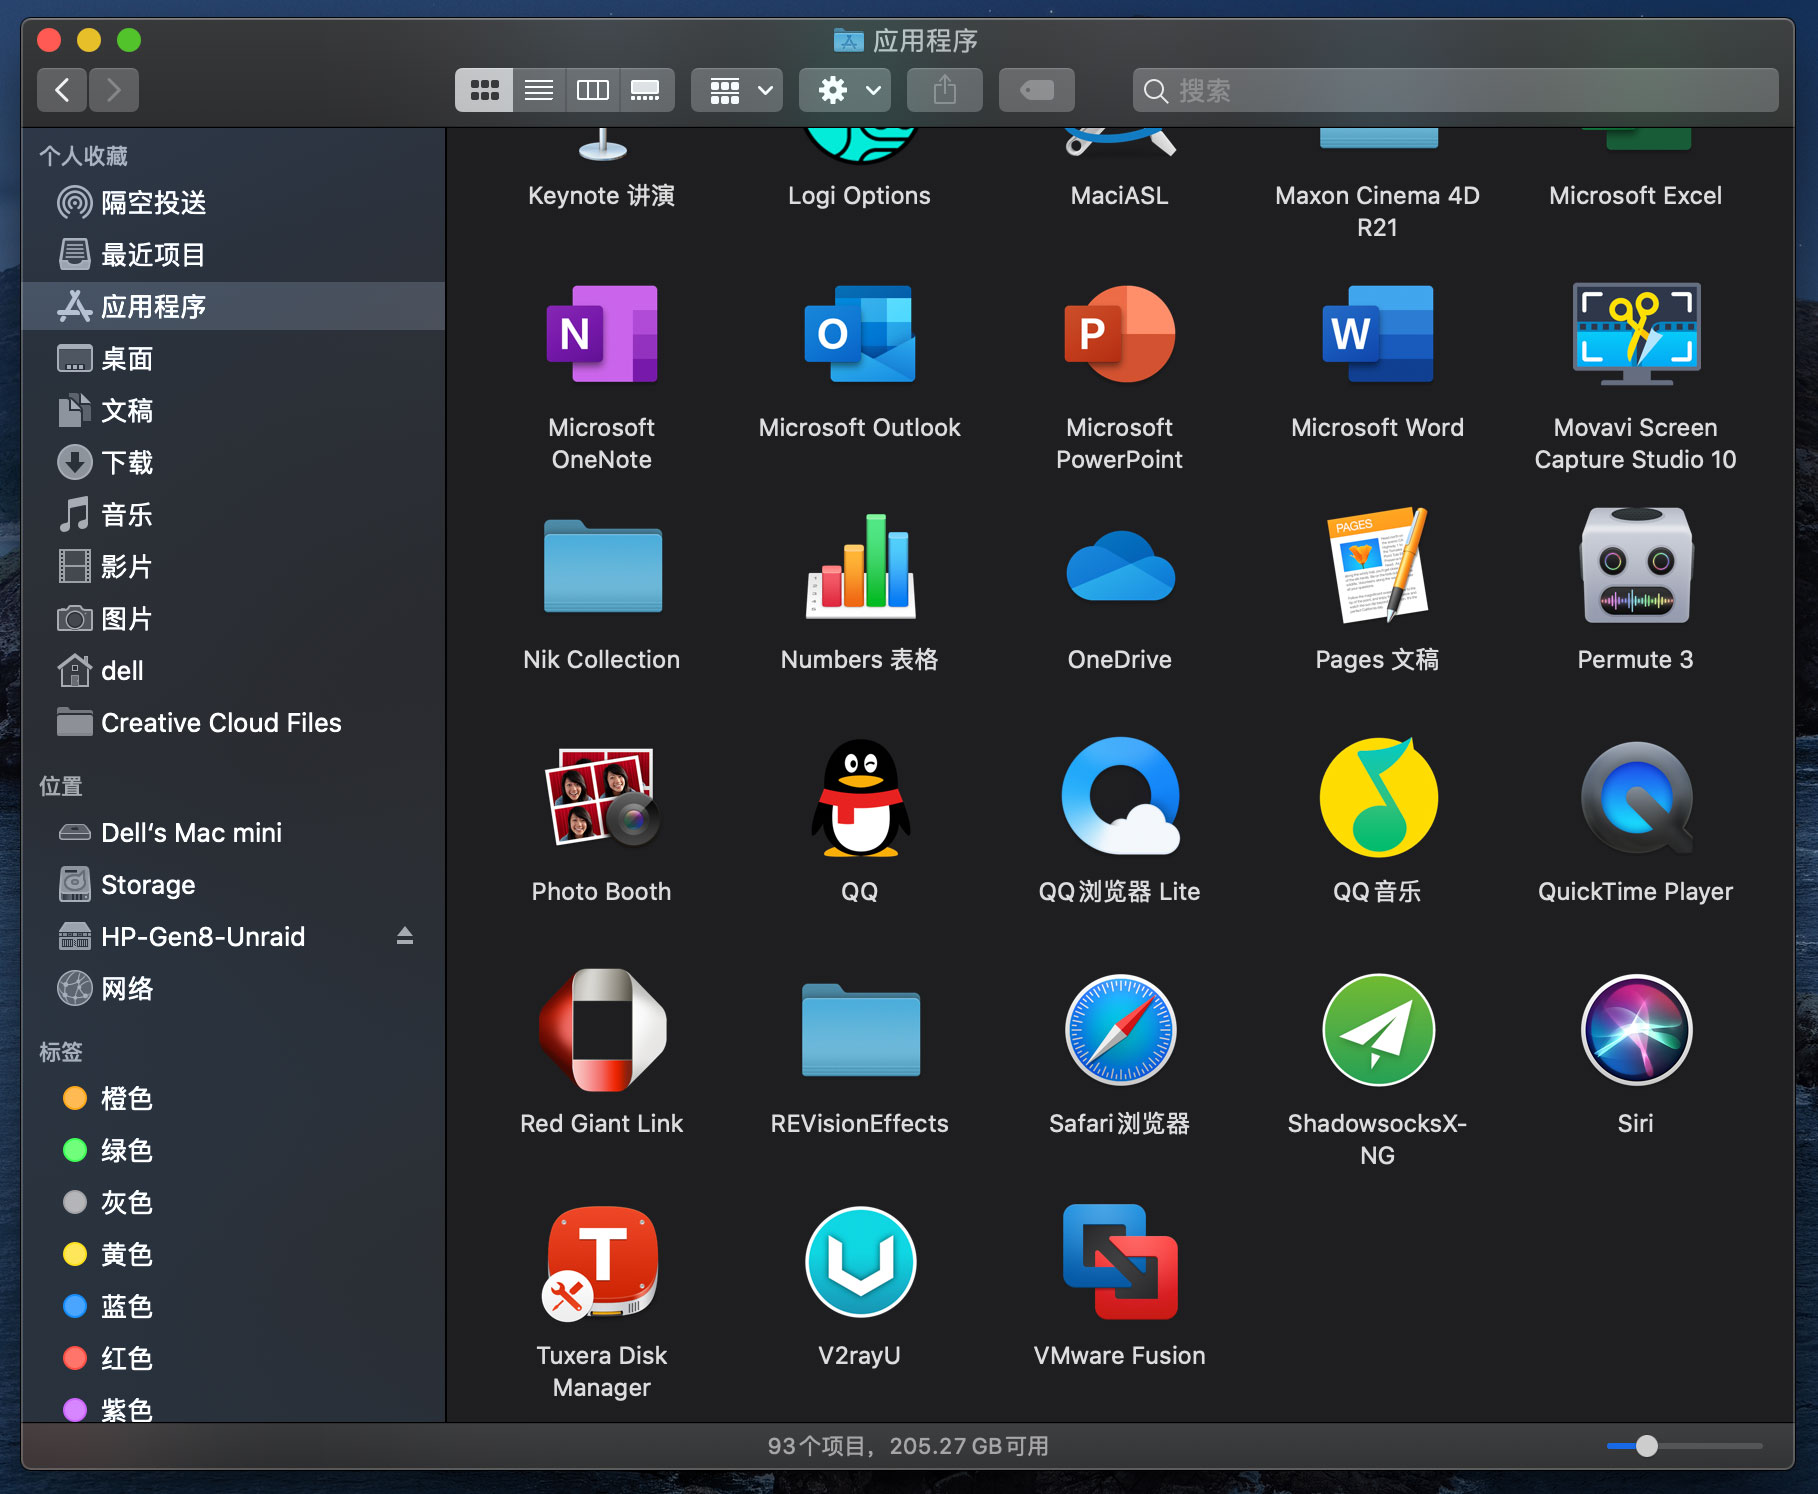Open 音乐 in sidebar
Screen dimensions: 1818x1494
tap(233, 515)
